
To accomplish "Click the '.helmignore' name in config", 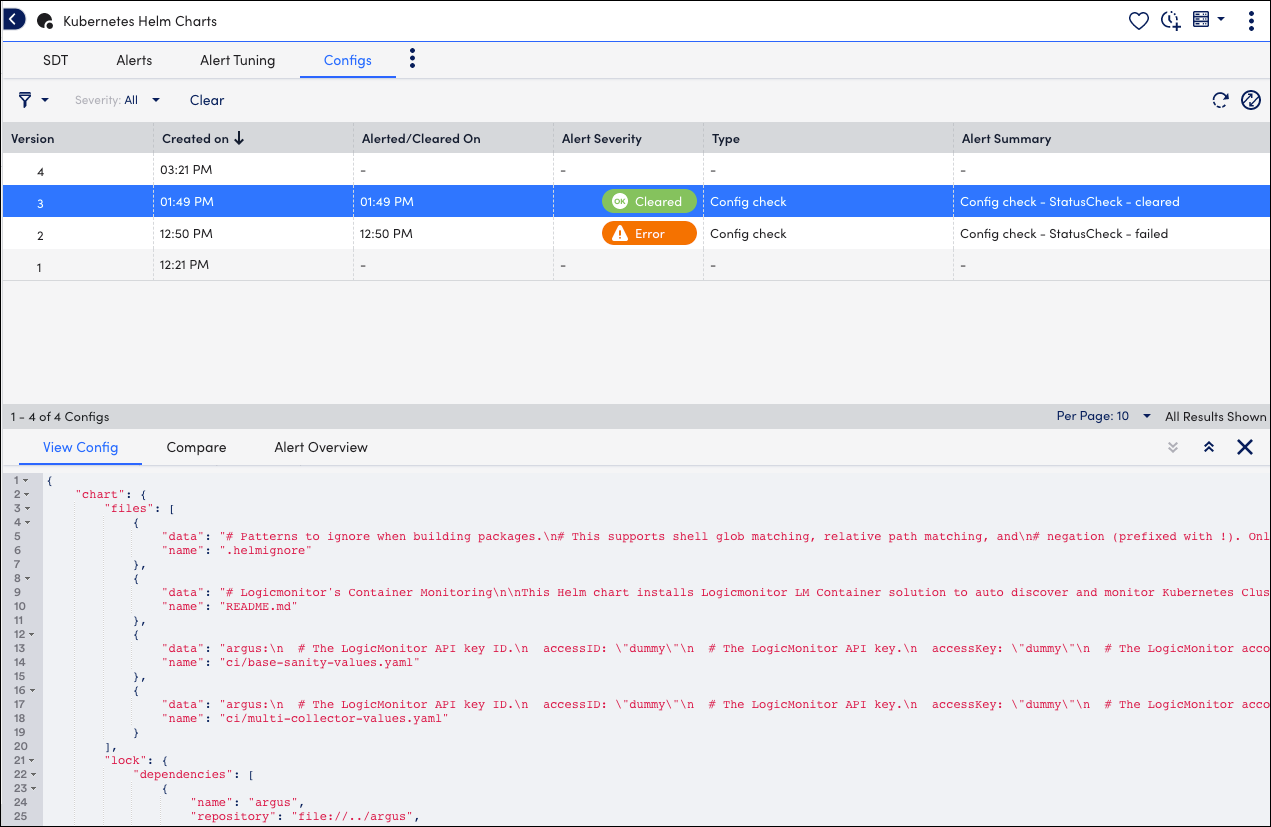I will point(265,550).
